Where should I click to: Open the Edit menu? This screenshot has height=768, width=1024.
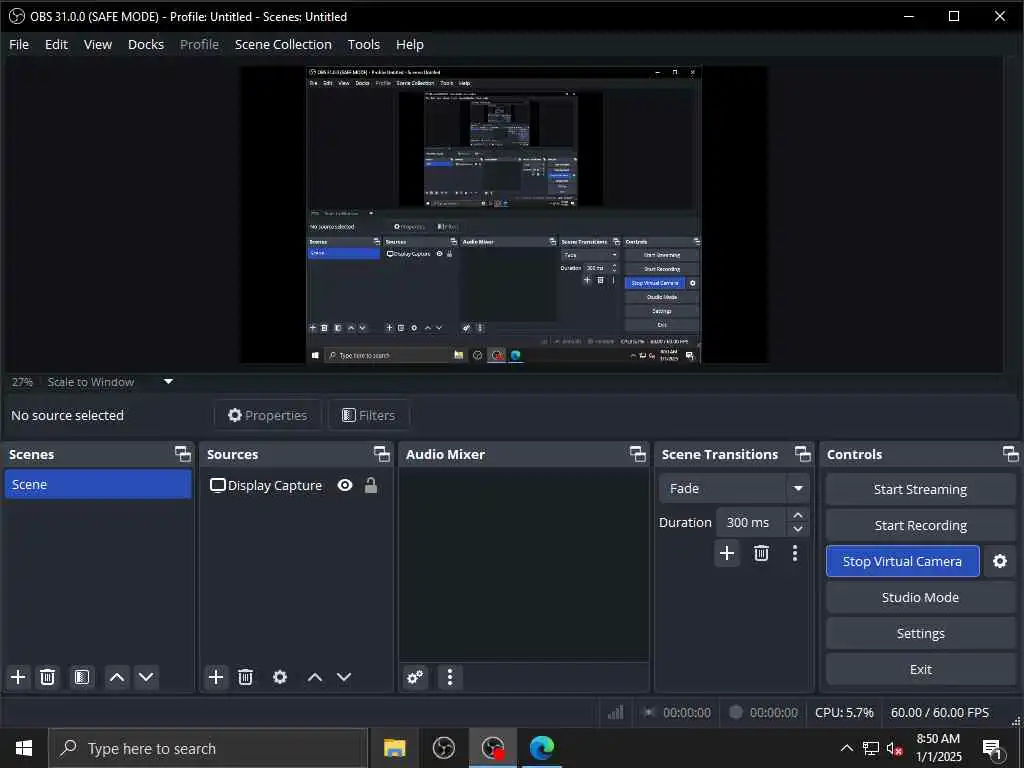pyautogui.click(x=56, y=44)
